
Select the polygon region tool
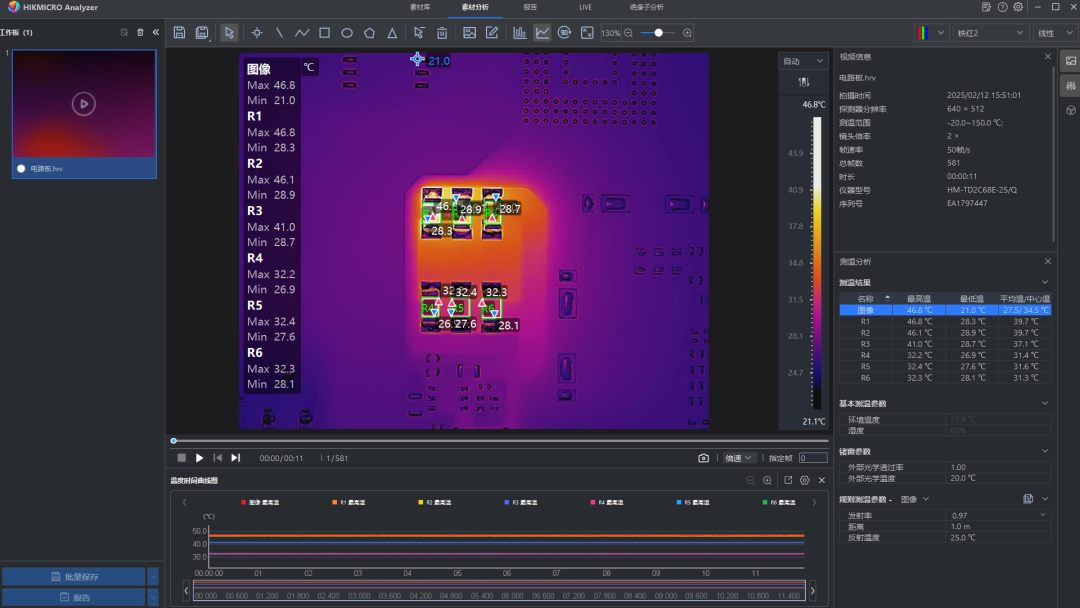(370, 33)
